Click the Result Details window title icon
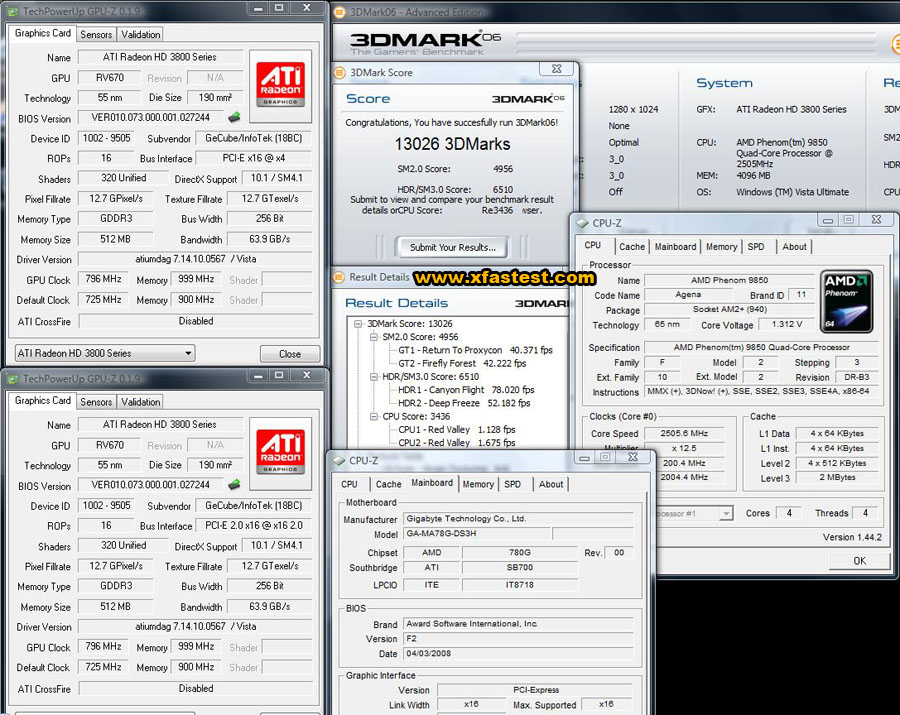 339,277
